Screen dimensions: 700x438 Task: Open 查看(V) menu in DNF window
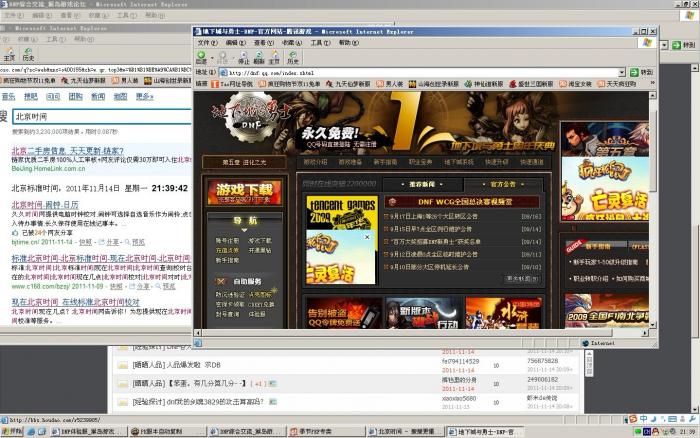pyautogui.click(x=263, y=43)
